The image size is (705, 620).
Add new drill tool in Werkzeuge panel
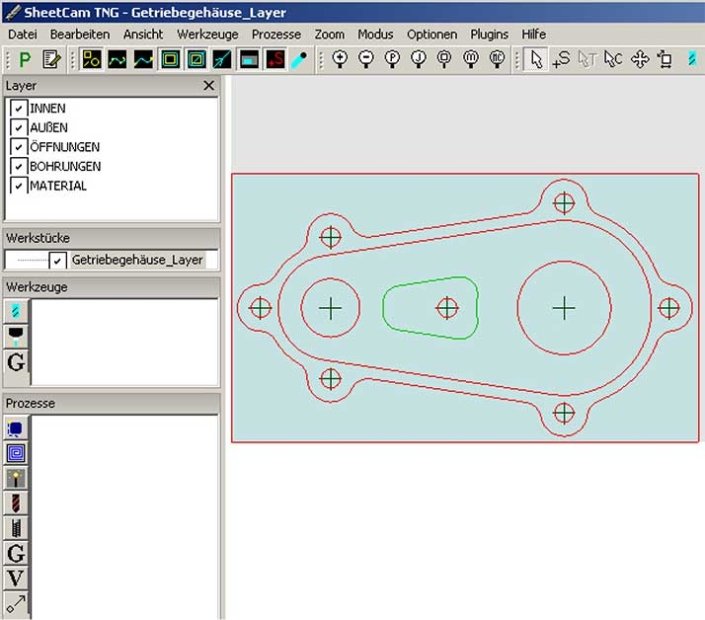(16, 311)
